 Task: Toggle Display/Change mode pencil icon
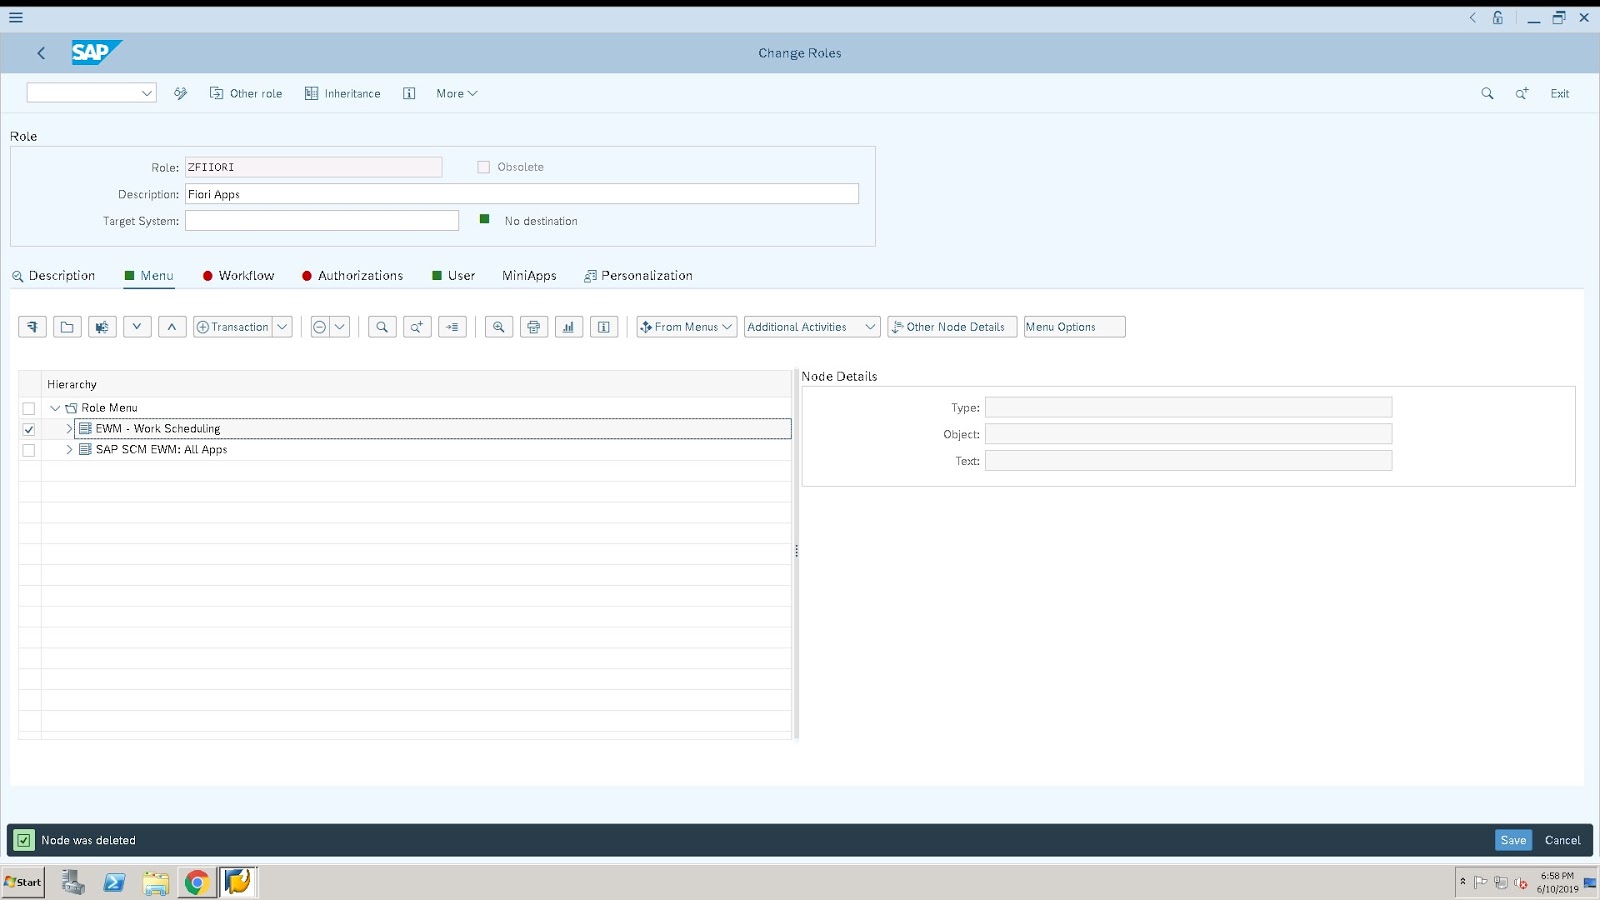(x=181, y=93)
